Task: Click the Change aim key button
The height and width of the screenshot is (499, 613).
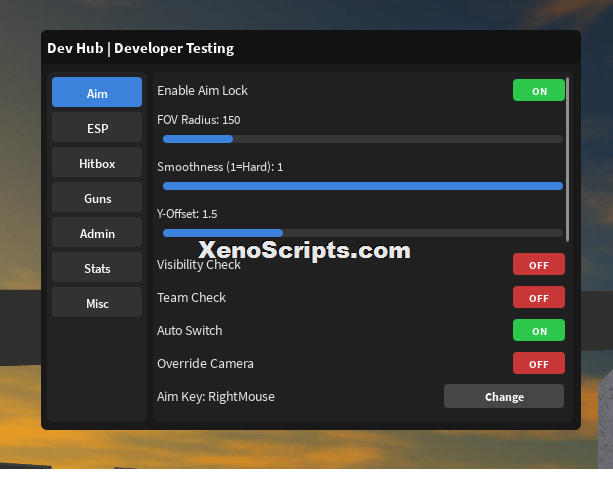Action: [x=504, y=396]
